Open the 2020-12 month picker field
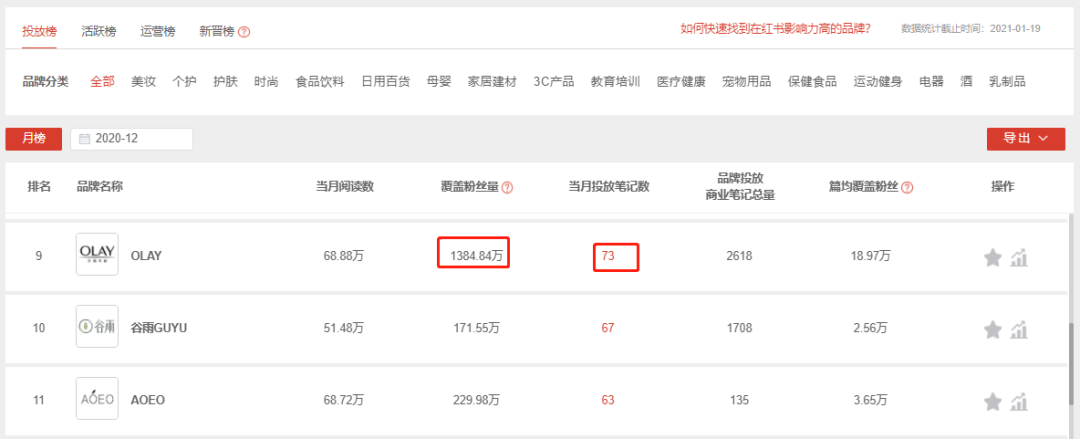The width and height of the screenshot is (1080, 439). click(132, 139)
